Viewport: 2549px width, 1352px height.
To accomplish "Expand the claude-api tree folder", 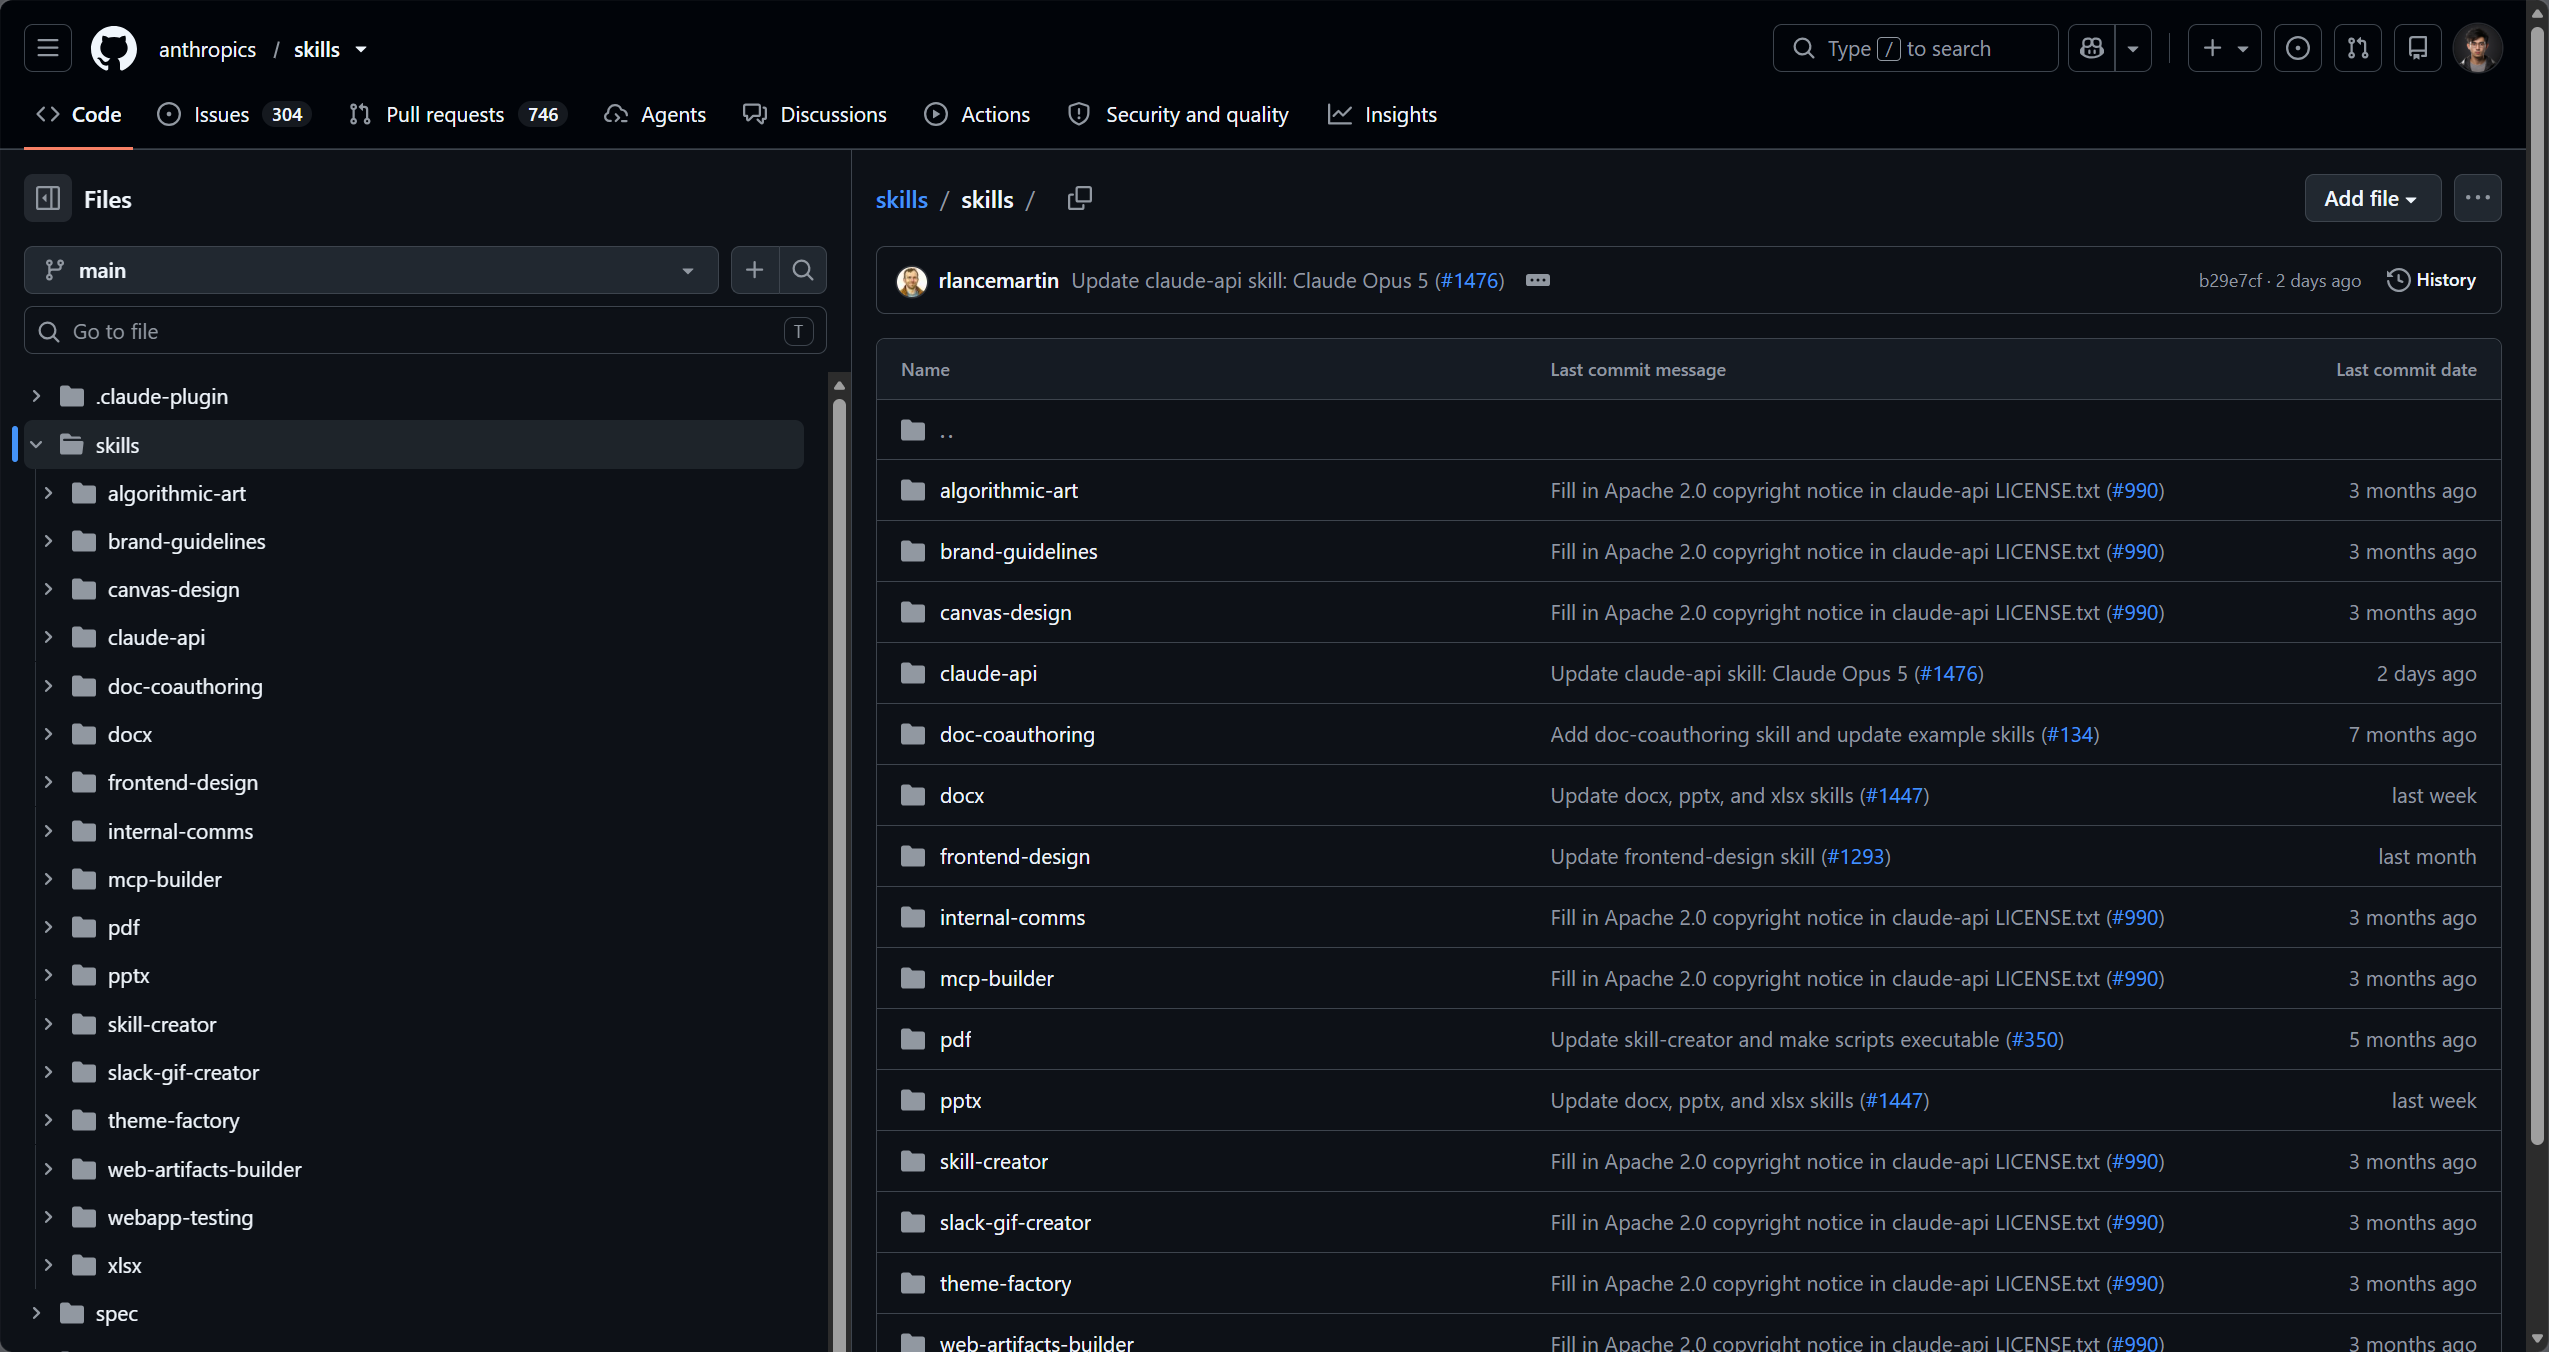I will 48,637.
